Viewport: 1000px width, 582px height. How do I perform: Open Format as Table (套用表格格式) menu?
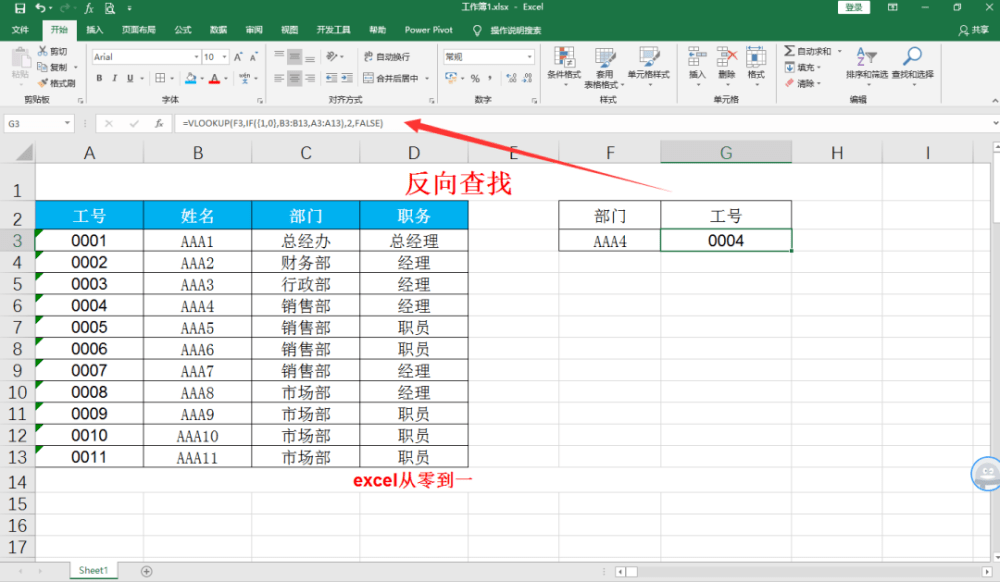(603, 67)
